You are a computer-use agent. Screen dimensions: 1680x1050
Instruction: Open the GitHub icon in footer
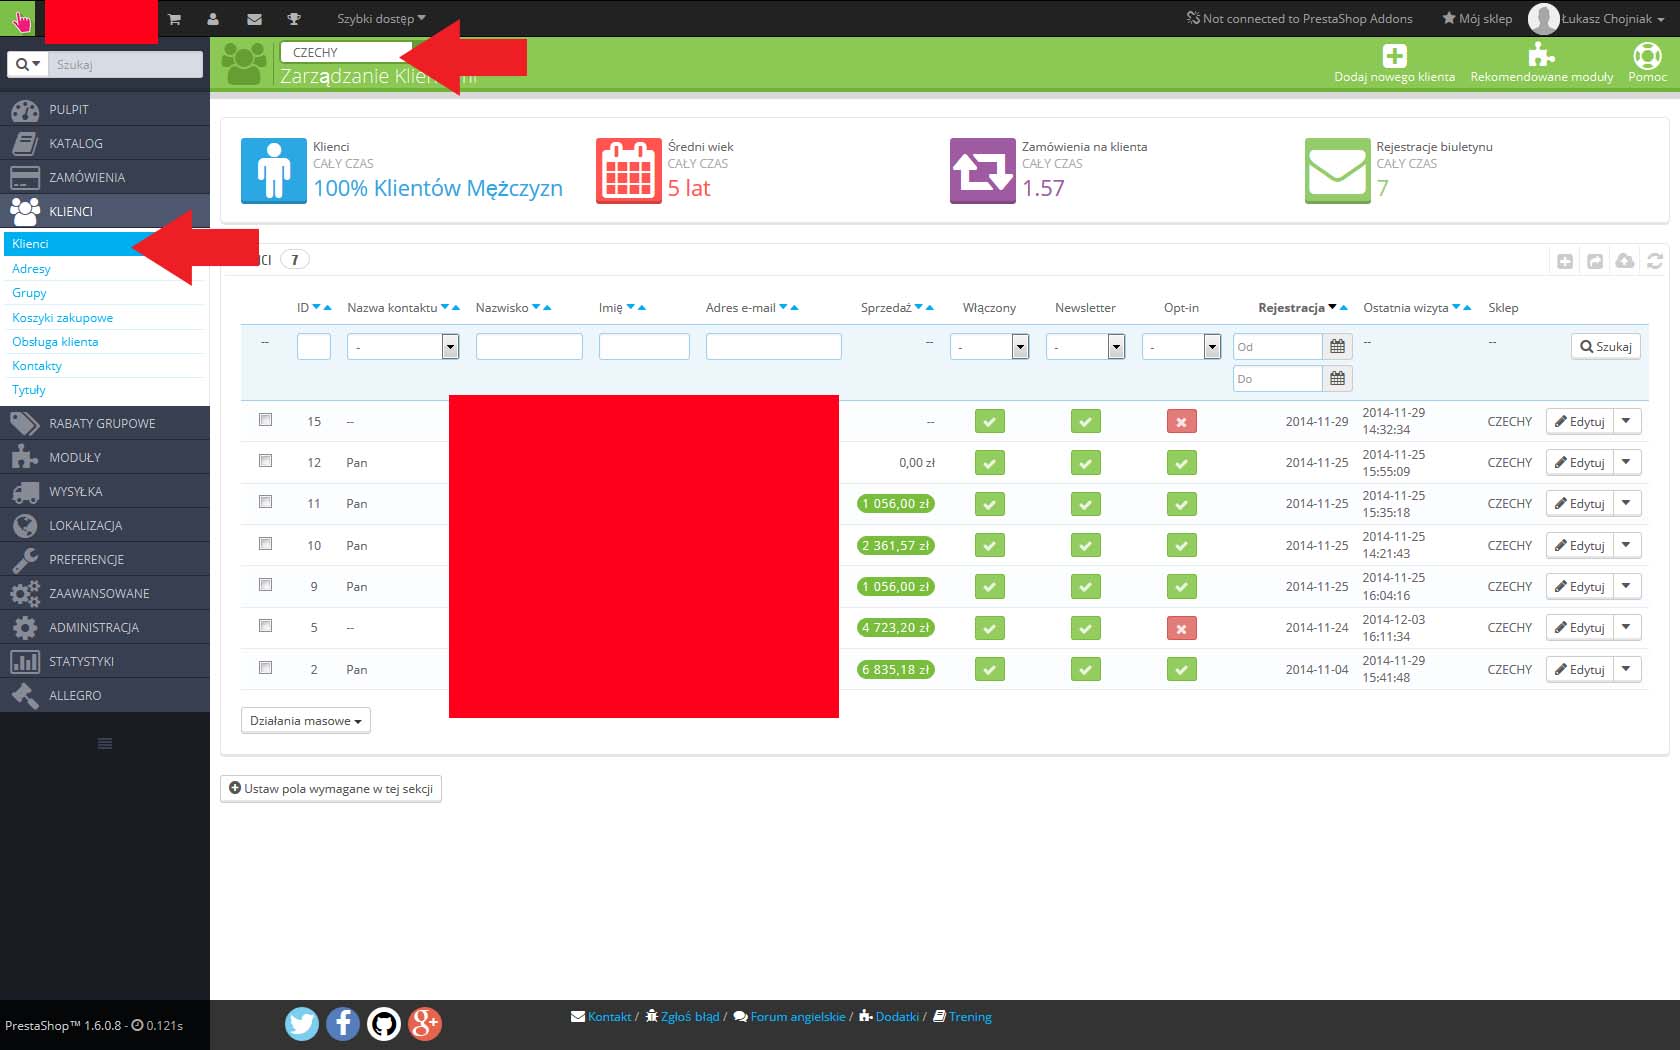(x=384, y=1023)
